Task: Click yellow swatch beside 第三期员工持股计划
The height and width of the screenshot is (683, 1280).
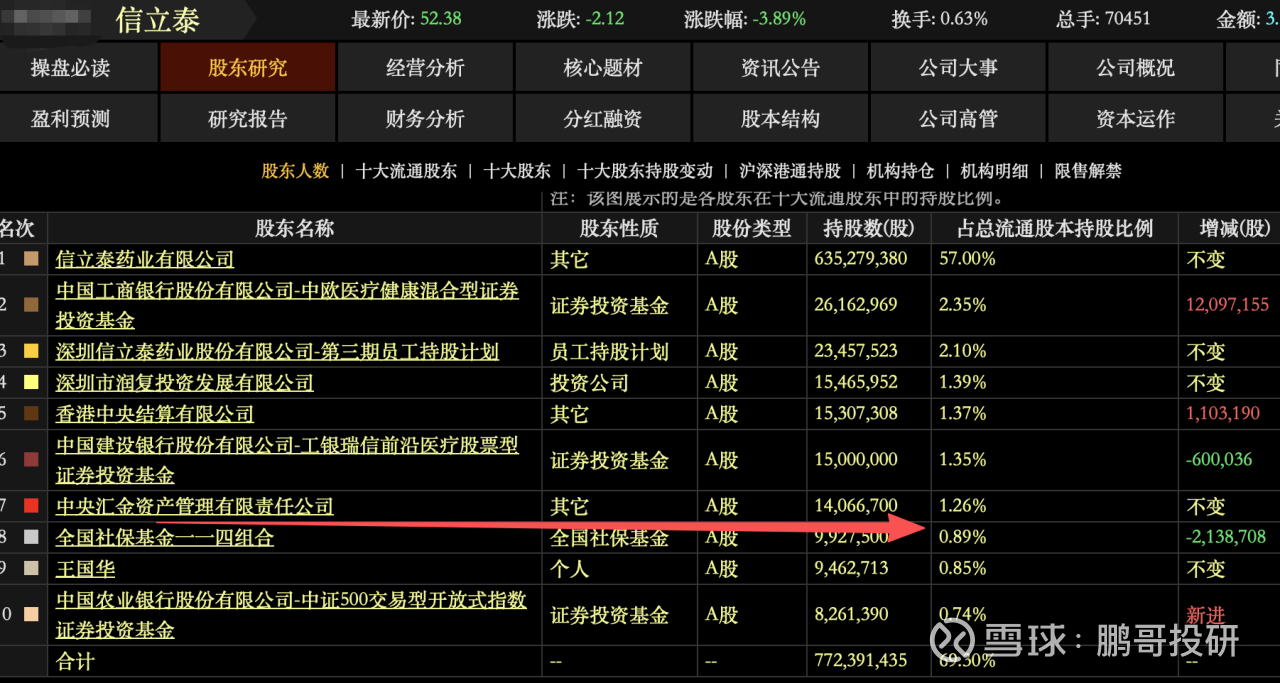Action: click(31, 351)
